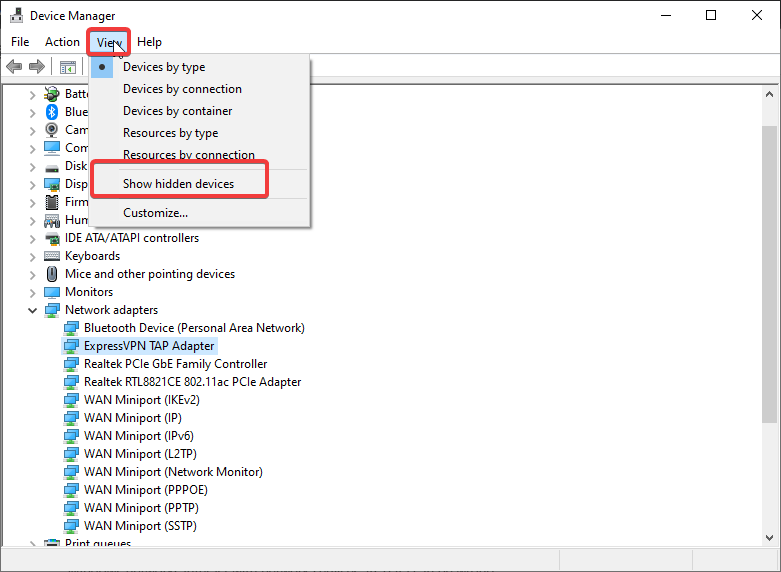
Task: Click the vertical scrollbar thumb
Action: click(x=769, y=275)
